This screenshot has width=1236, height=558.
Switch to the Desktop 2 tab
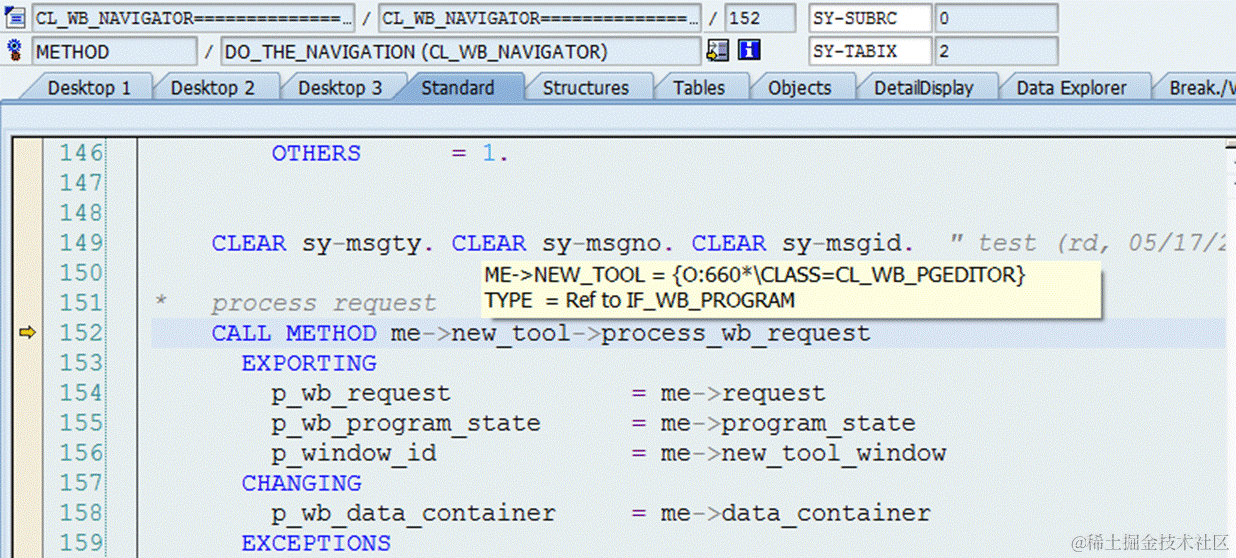point(212,88)
